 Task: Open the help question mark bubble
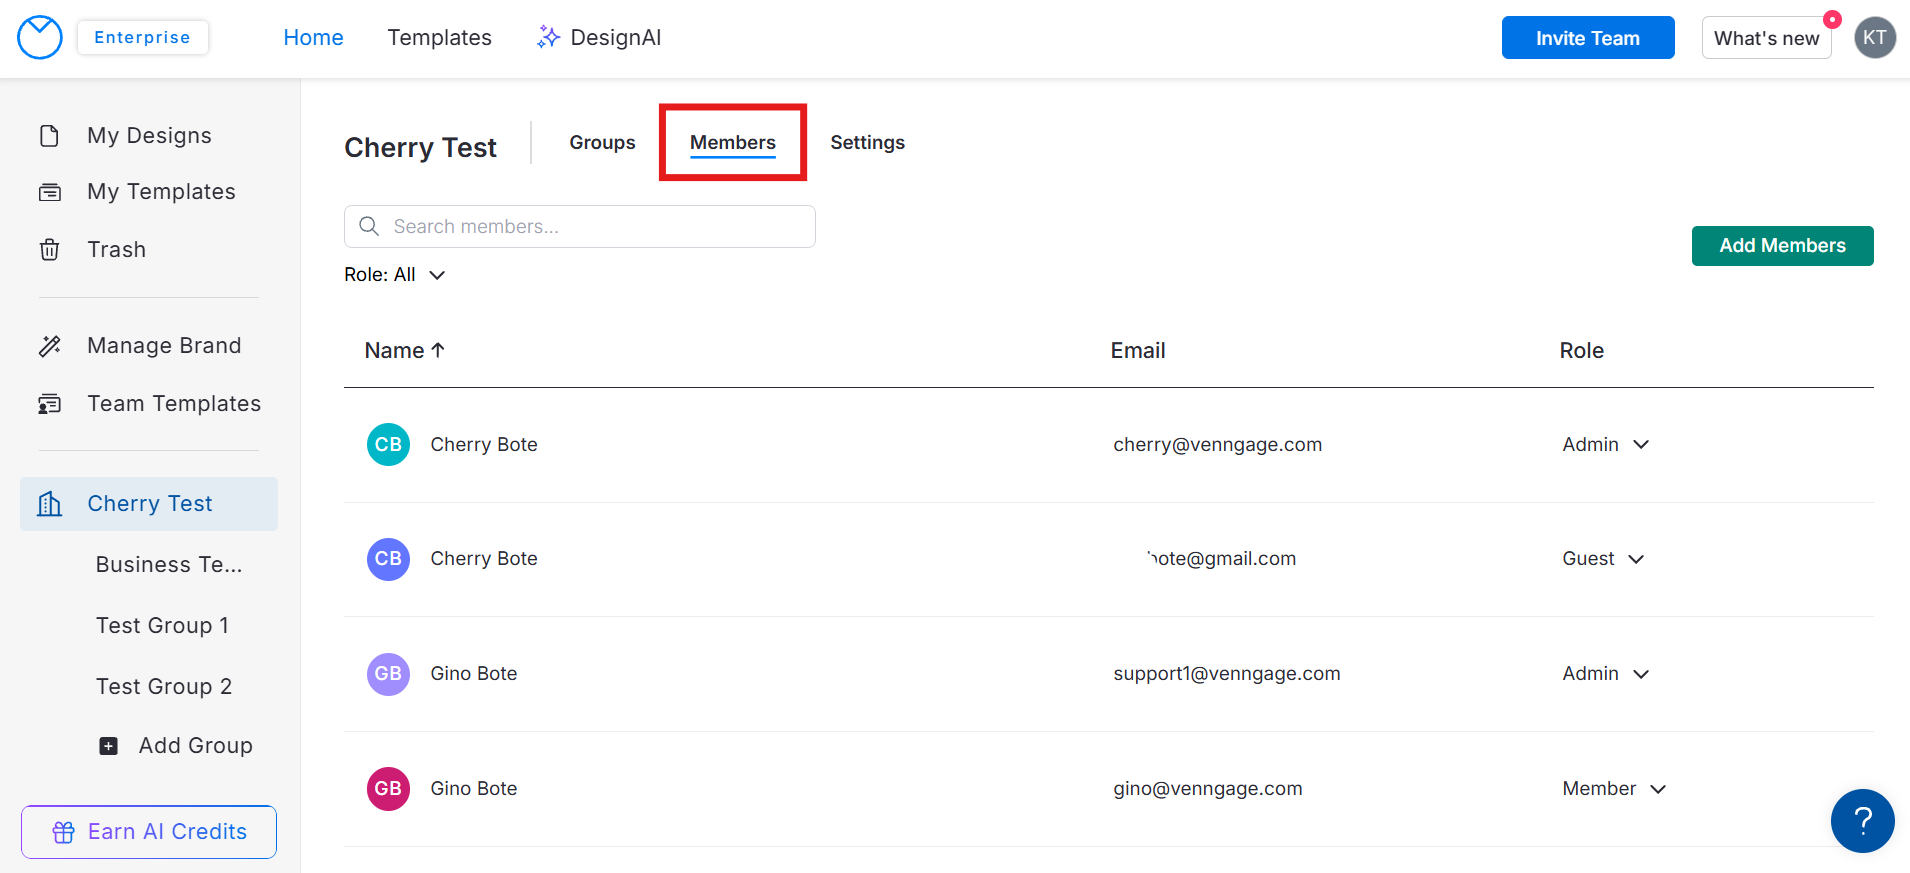1862,821
